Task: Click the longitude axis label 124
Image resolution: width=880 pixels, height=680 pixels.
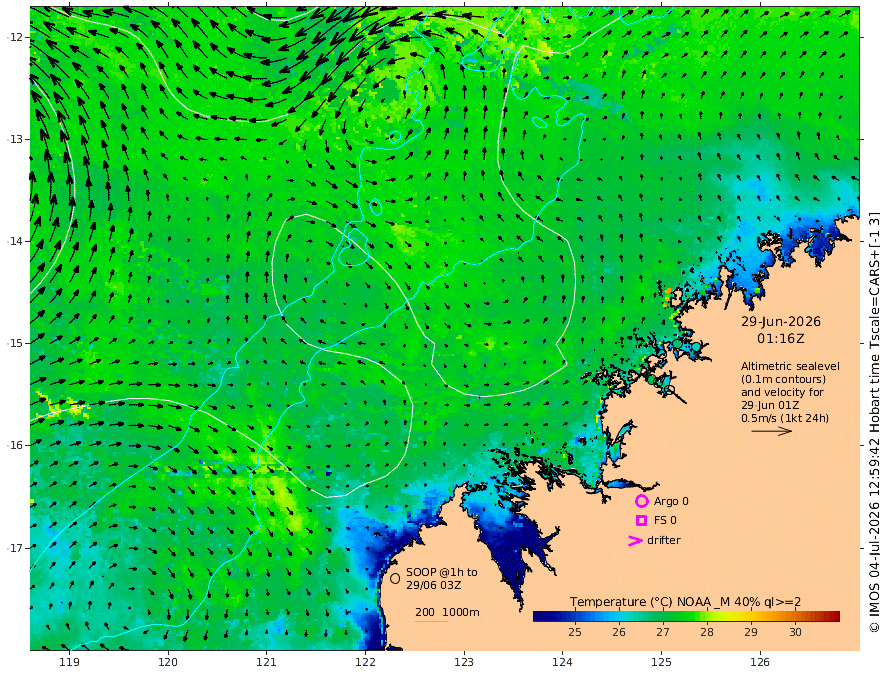Action: coord(563,663)
